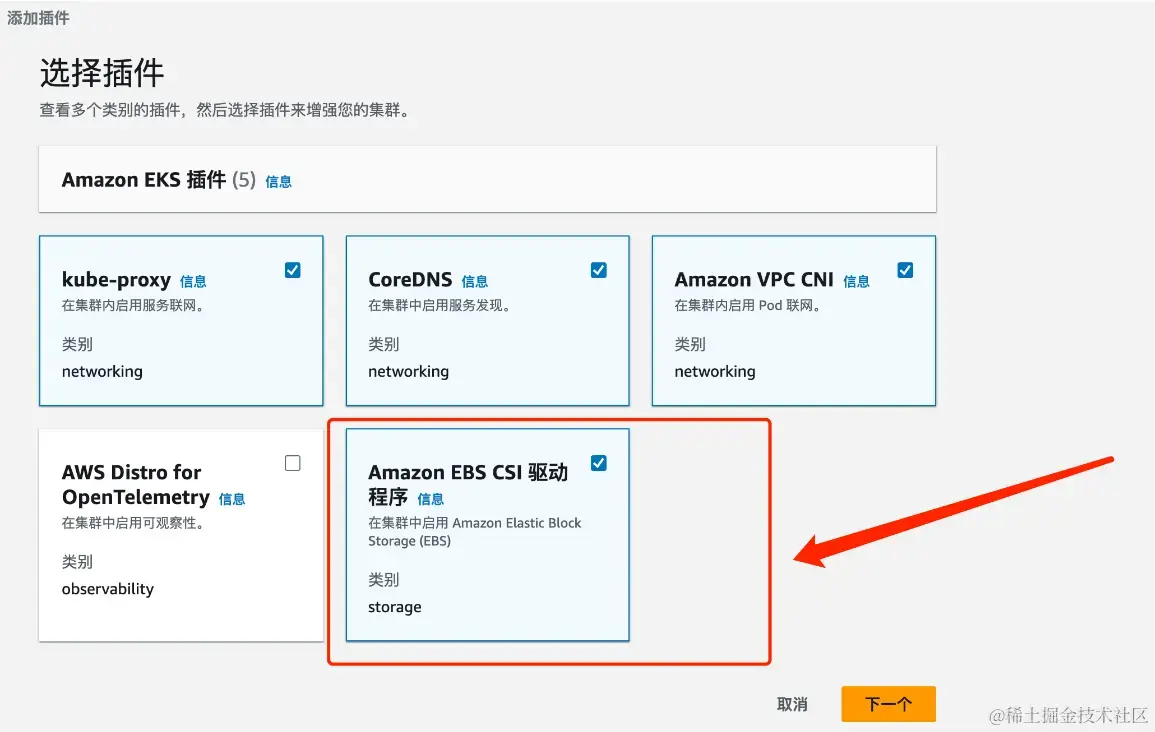The height and width of the screenshot is (732, 1155).
Task: Select the Amazon EBS CSI storage card
Action: (x=488, y=535)
